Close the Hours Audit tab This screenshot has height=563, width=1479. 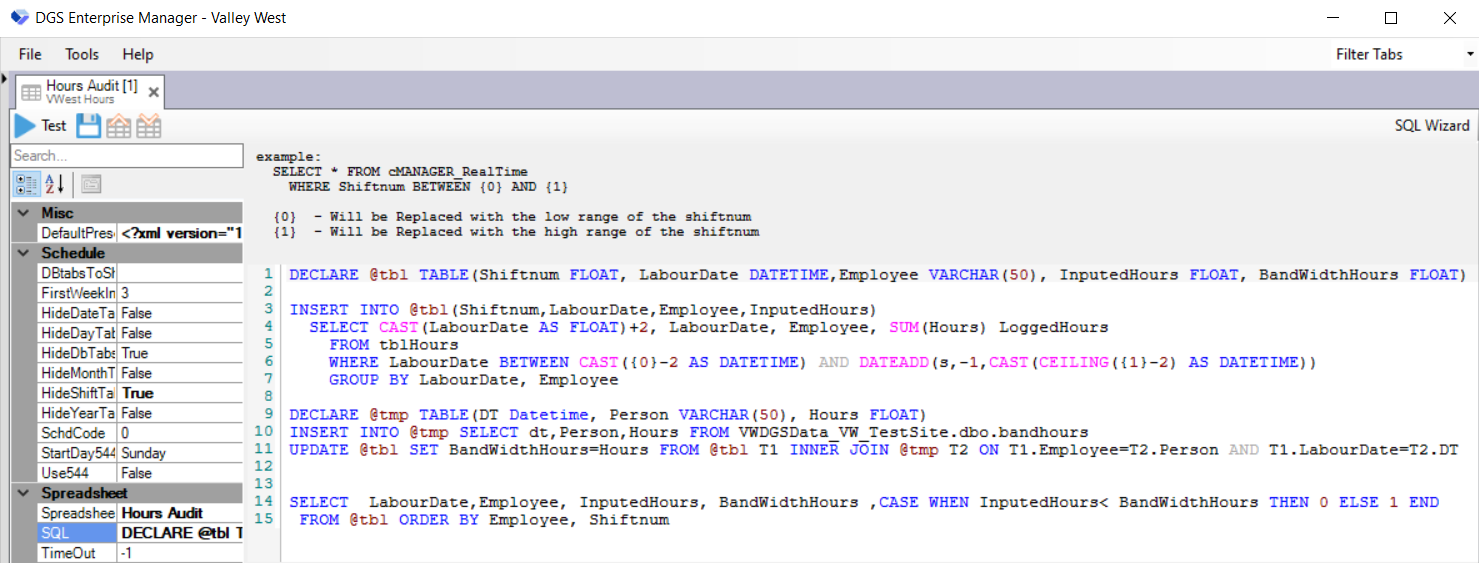[154, 92]
